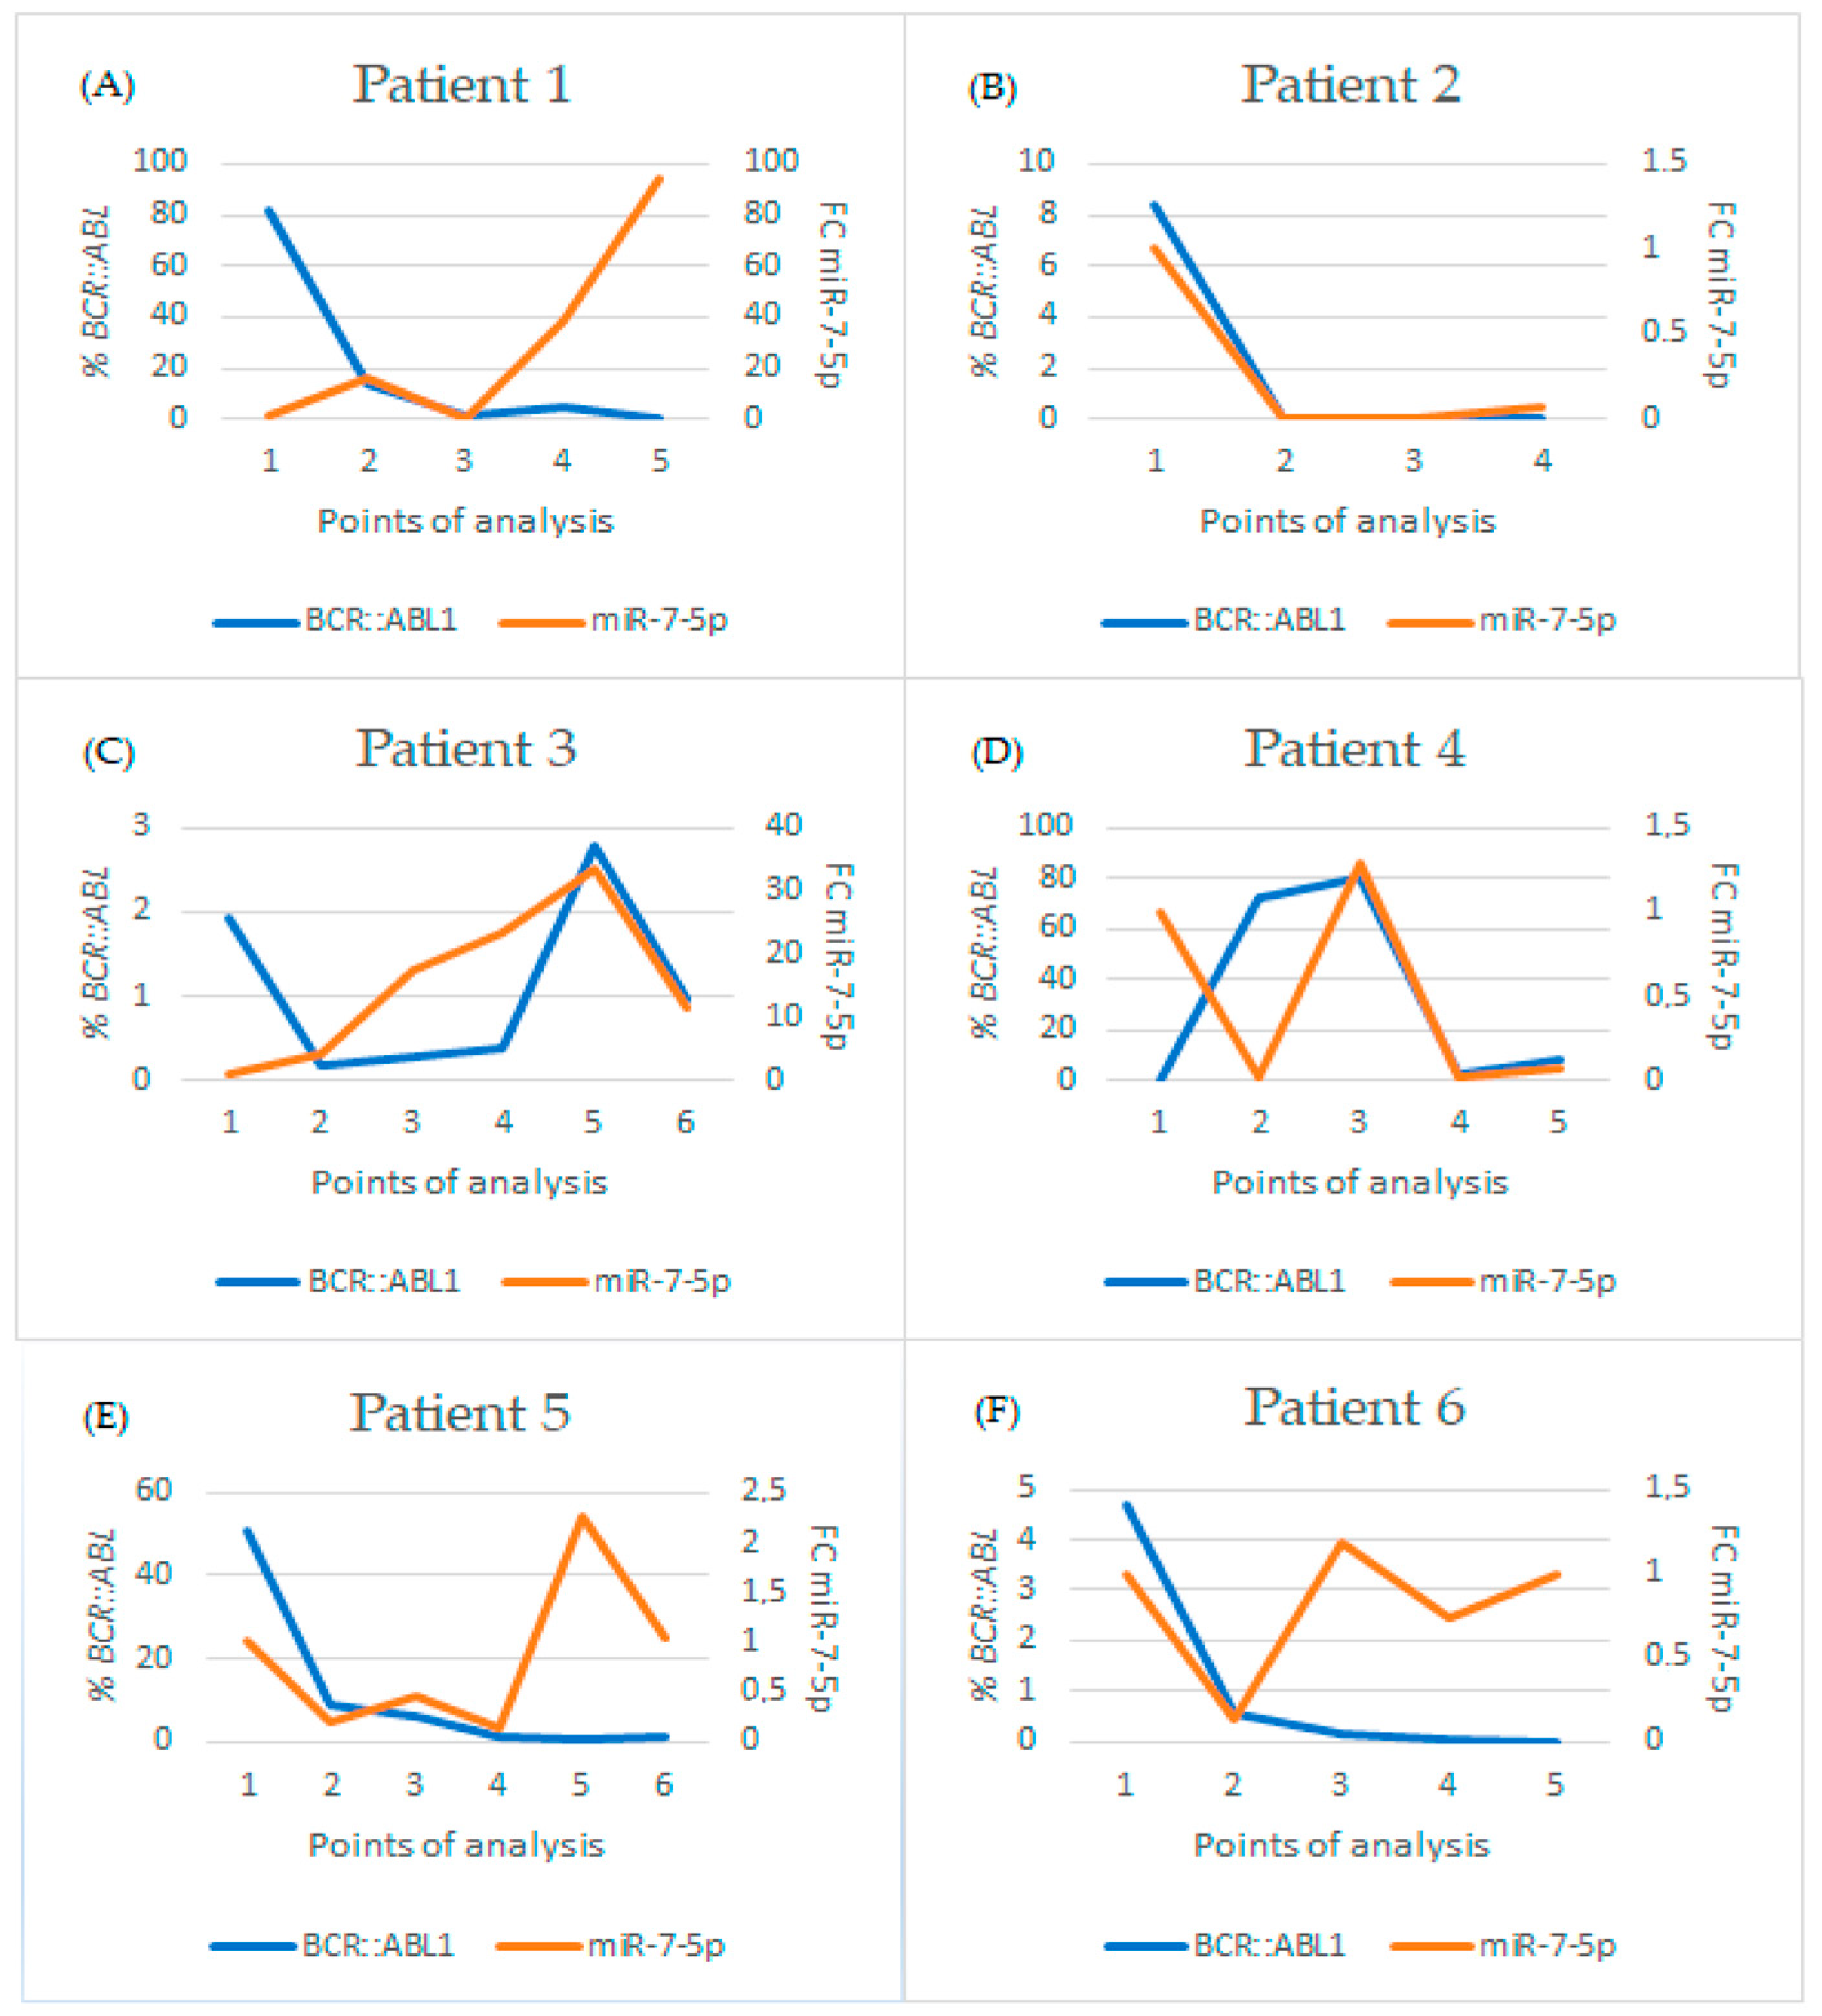Select the Patient 4 chart heading
1822x2016 pixels.
1354,749
